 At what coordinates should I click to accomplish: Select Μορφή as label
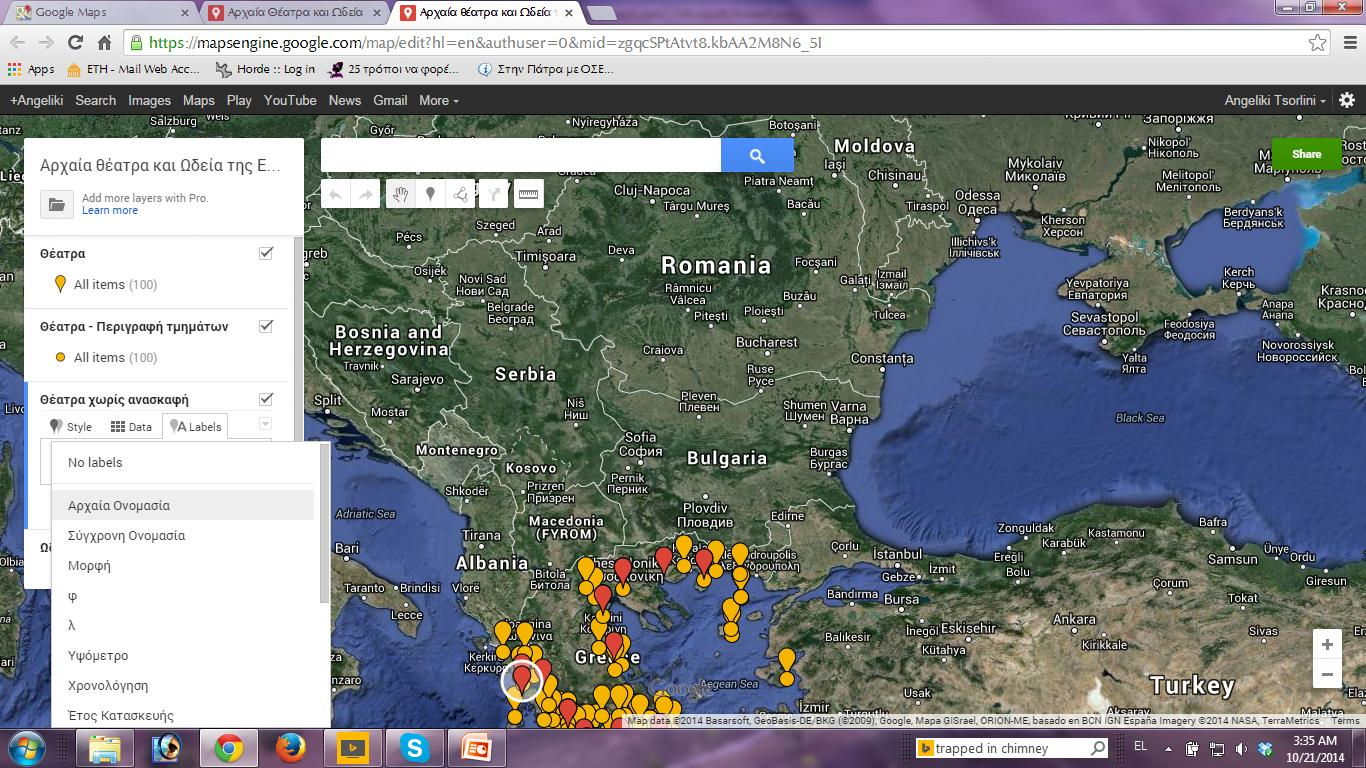[183, 566]
